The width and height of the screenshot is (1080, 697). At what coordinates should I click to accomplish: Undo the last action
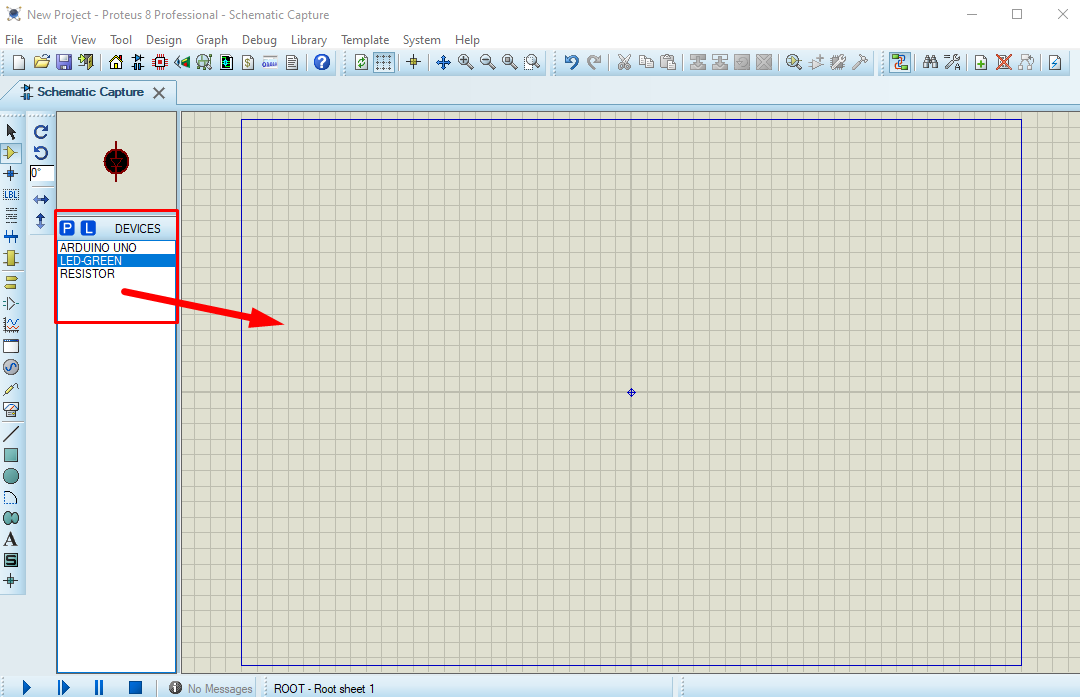tap(571, 63)
